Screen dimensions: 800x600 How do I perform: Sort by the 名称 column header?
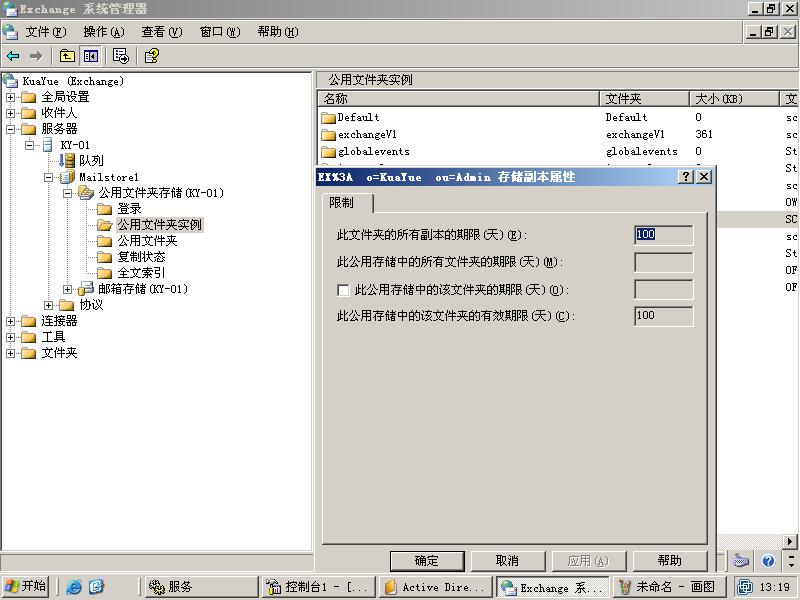tap(458, 98)
